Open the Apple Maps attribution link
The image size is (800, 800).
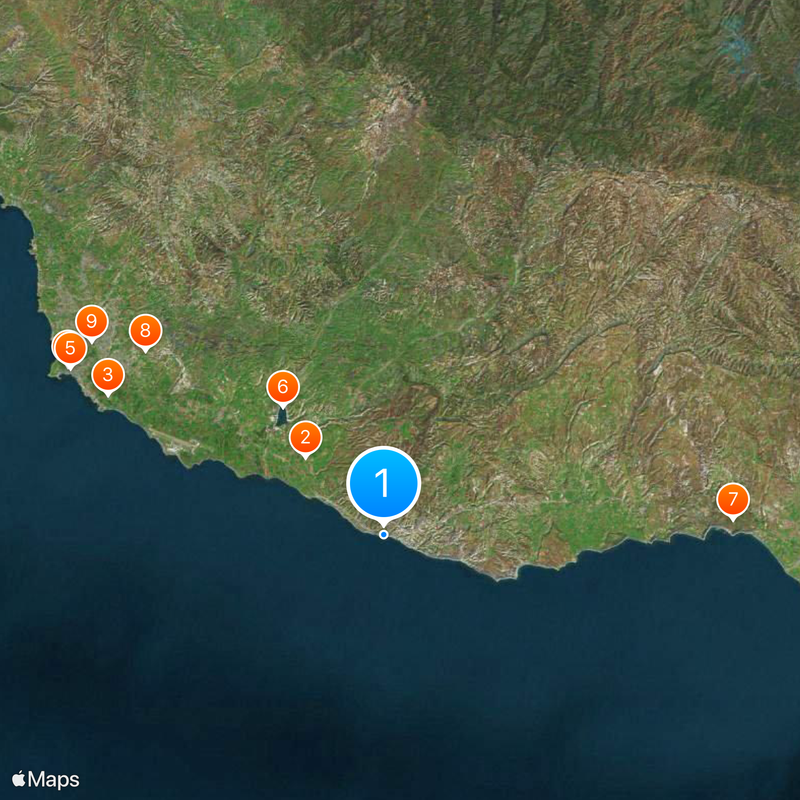(46, 780)
